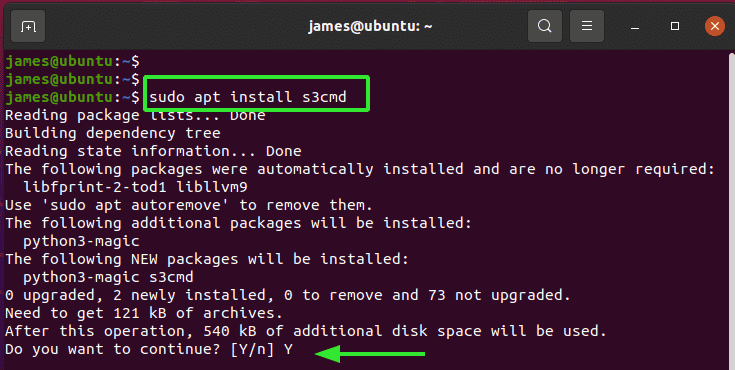Click the [Y/n] prompt options text
The height and width of the screenshot is (370, 735).
point(253,349)
